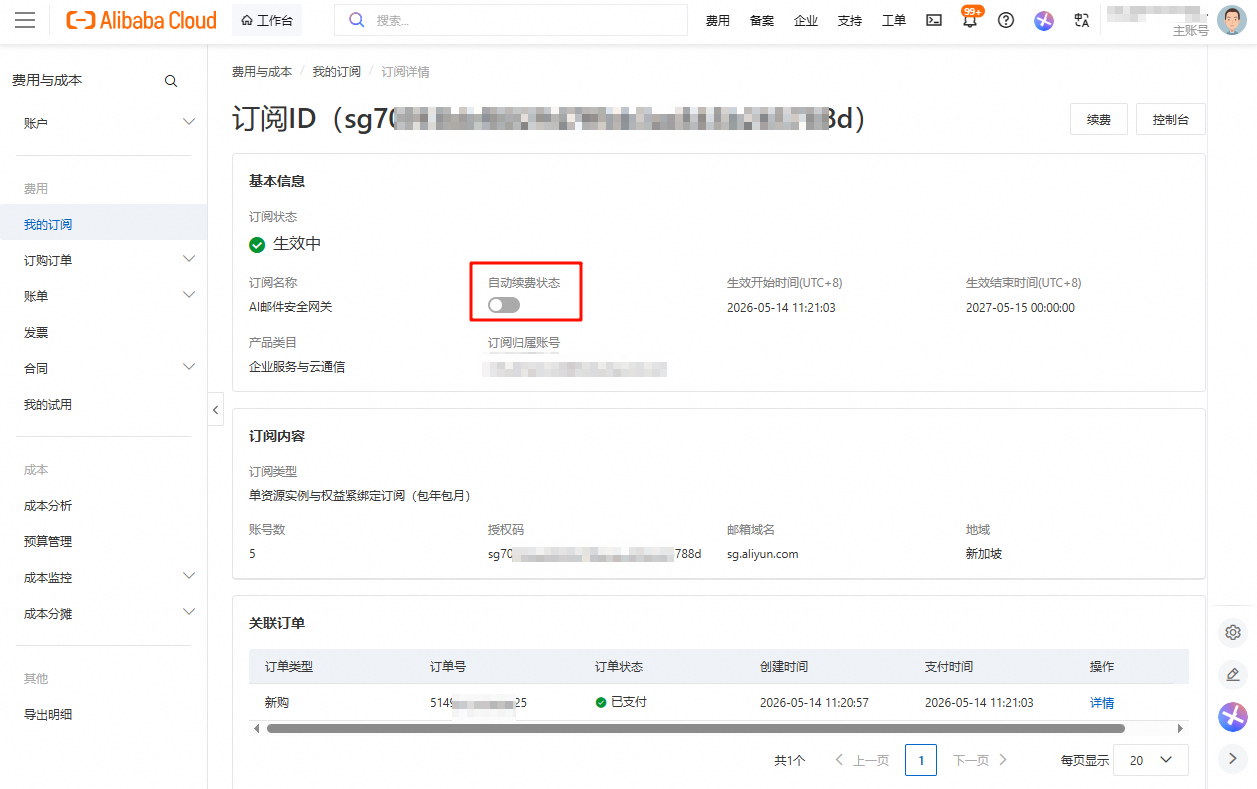The width and height of the screenshot is (1257, 789).
Task: Click the search magnifier in top search bar
Action: click(356, 20)
